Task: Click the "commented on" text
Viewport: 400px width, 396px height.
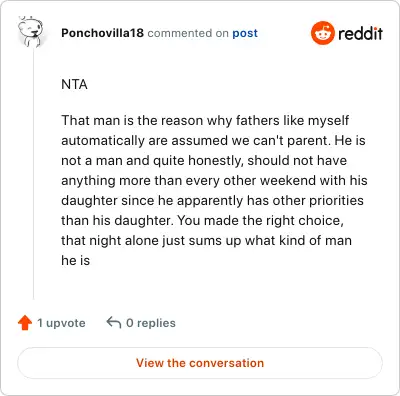Action: tap(188, 33)
